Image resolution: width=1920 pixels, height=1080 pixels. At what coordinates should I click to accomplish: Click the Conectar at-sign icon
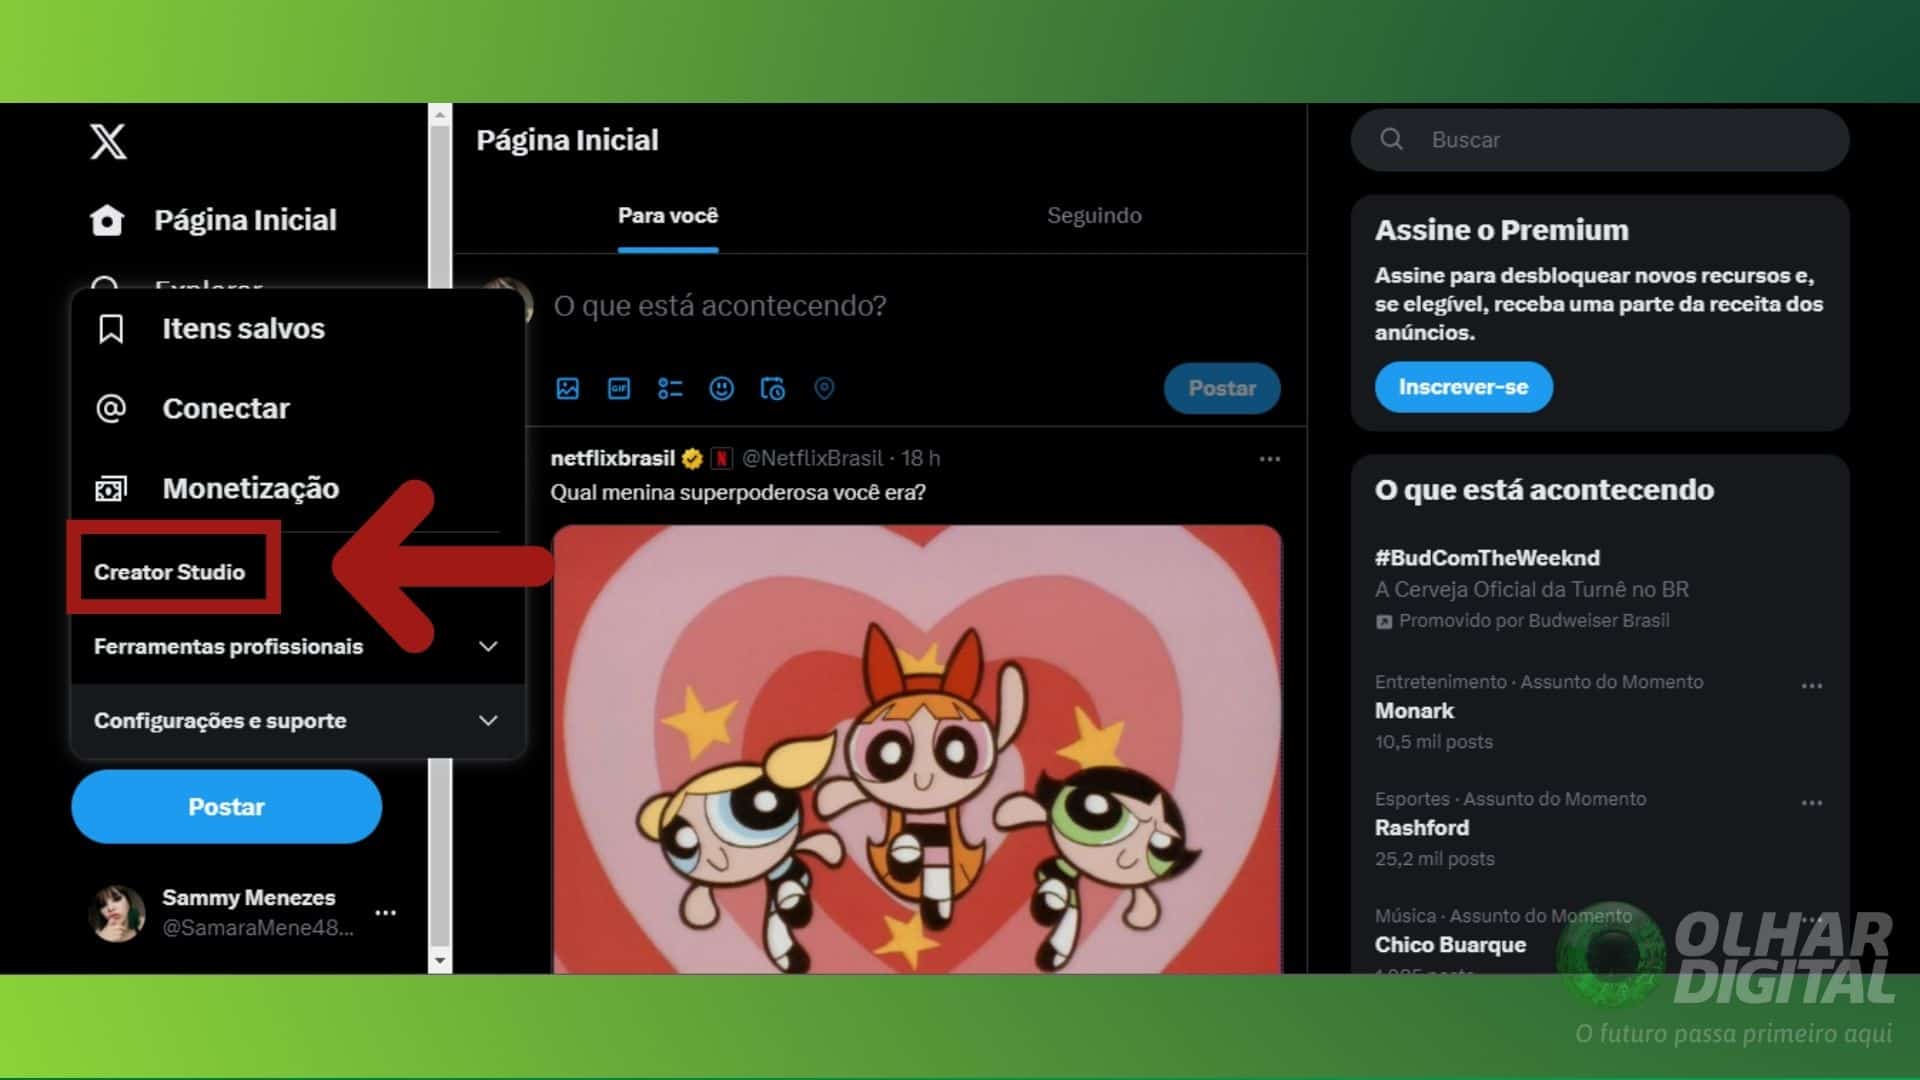pos(111,408)
